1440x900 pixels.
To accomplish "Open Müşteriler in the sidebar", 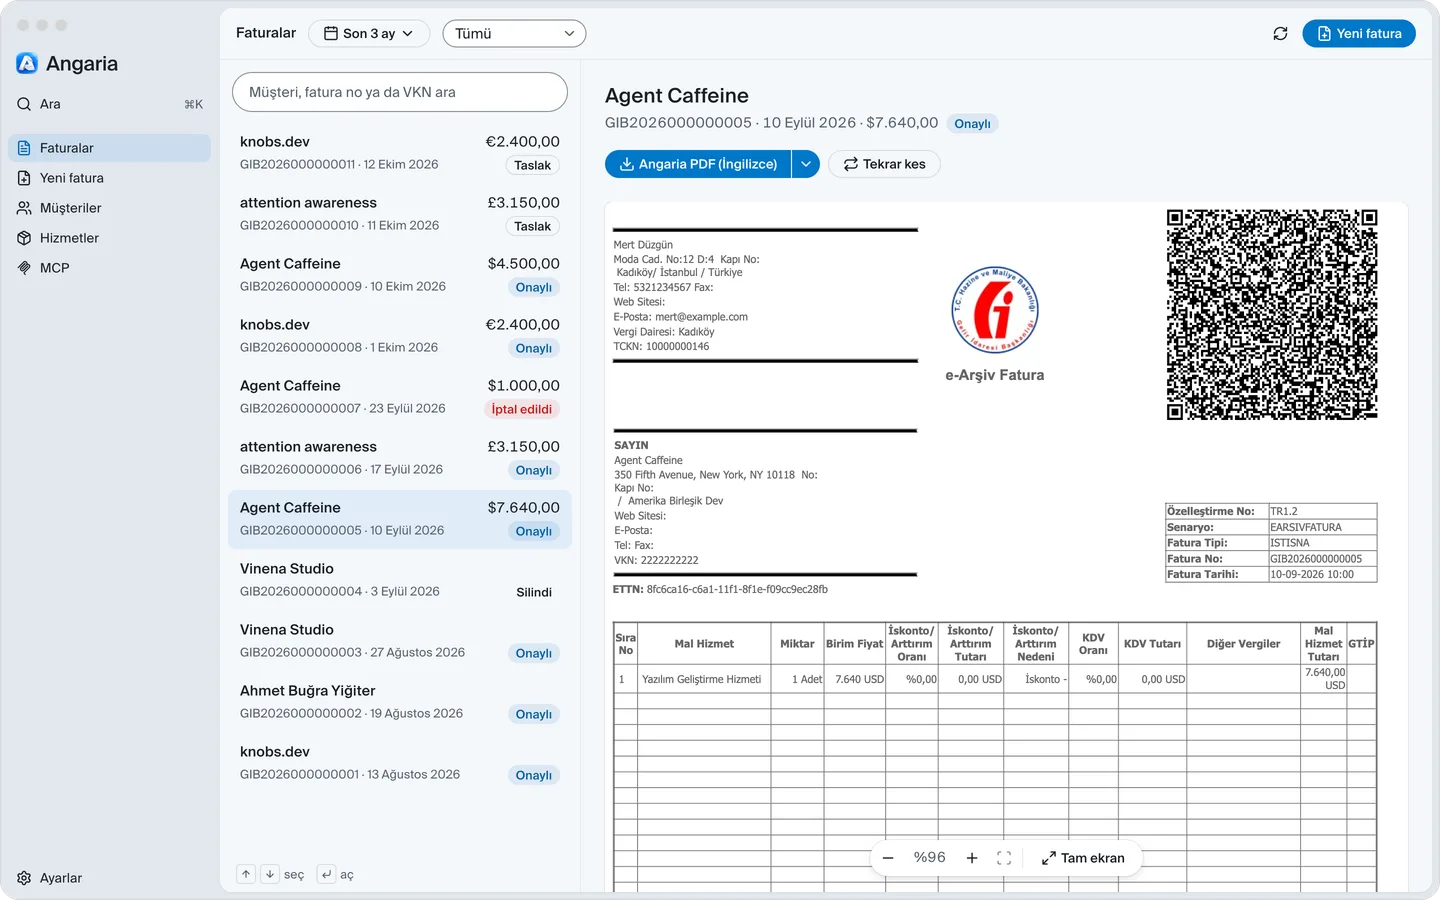I will [110, 208].
